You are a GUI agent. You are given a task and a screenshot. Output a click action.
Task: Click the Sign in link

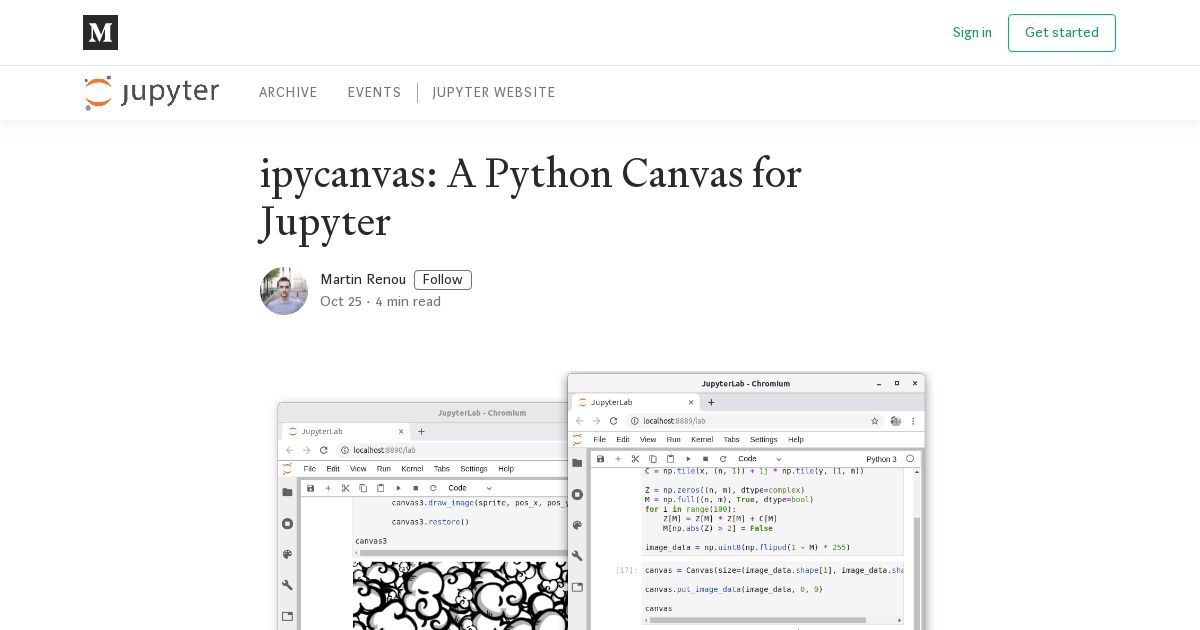[x=972, y=33]
